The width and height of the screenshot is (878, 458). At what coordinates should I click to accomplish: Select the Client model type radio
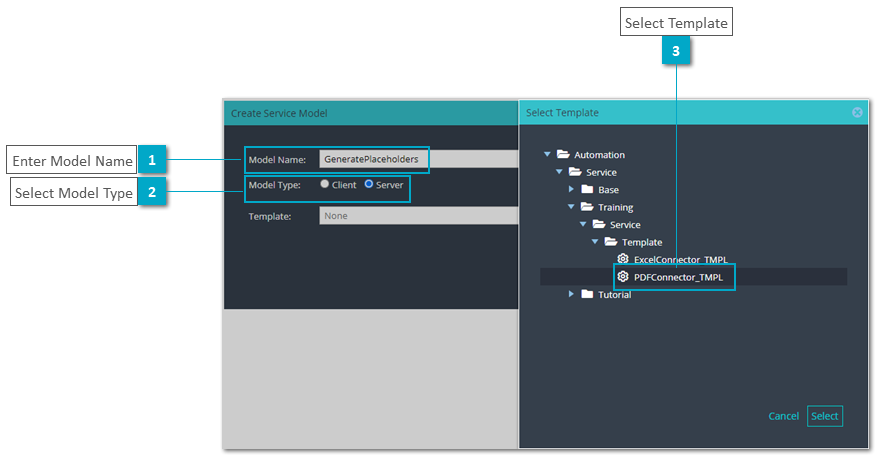tap(325, 184)
